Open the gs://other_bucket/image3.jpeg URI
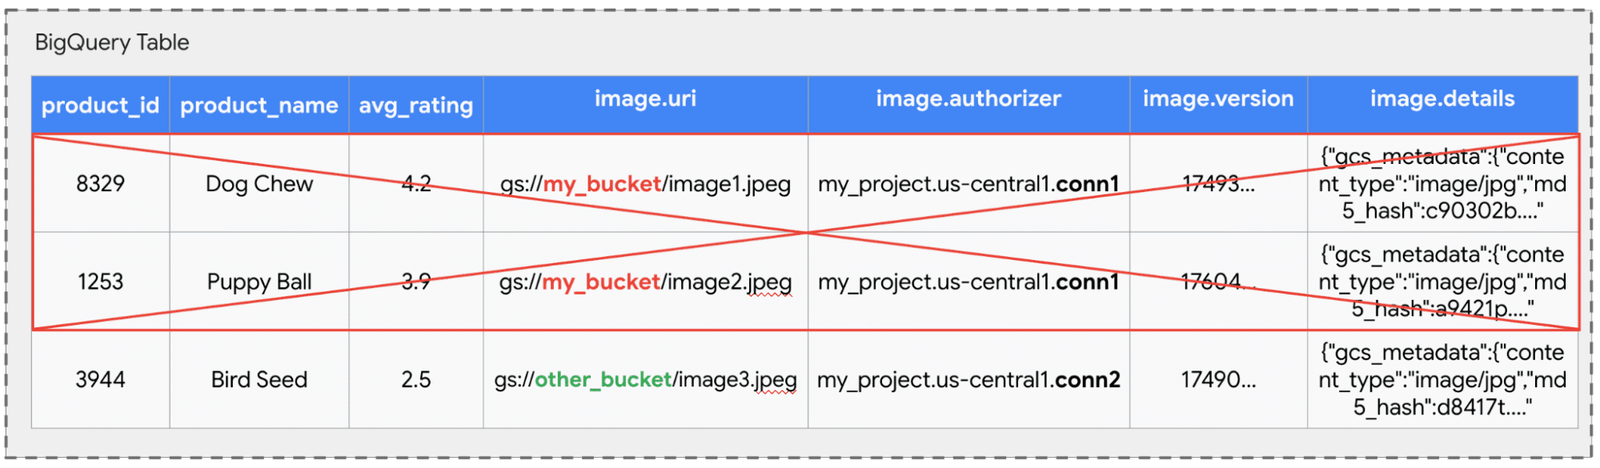The width and height of the screenshot is (1600, 468). [645, 380]
